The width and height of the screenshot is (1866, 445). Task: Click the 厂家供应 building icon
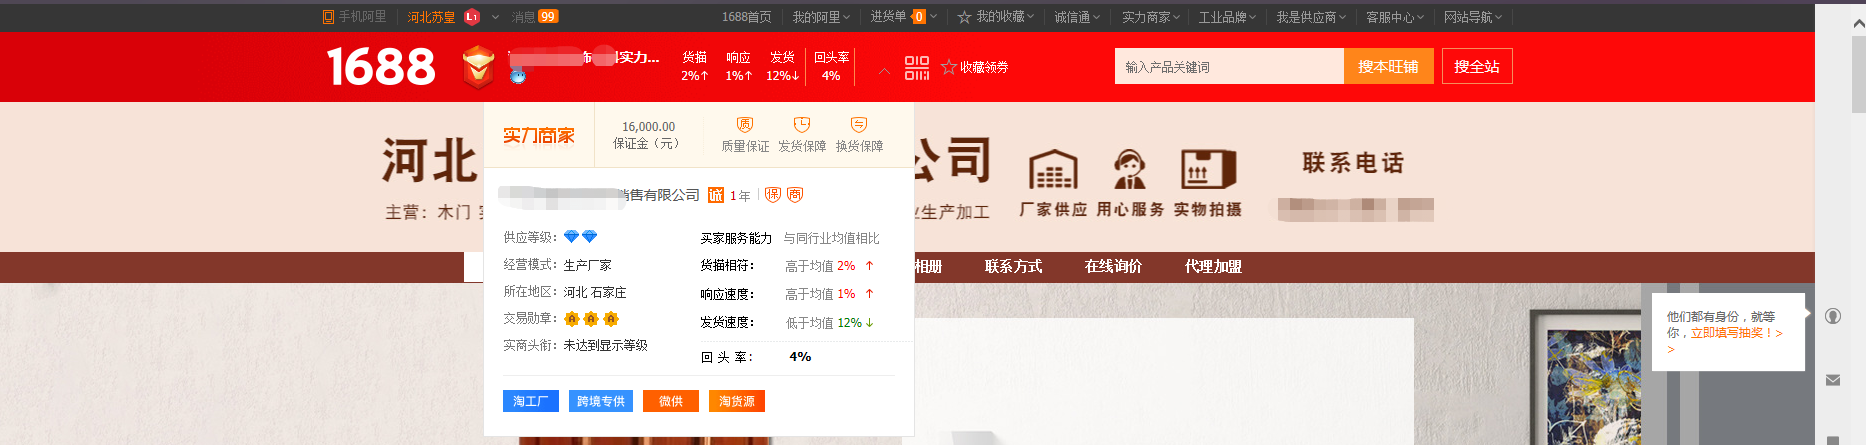(1053, 170)
